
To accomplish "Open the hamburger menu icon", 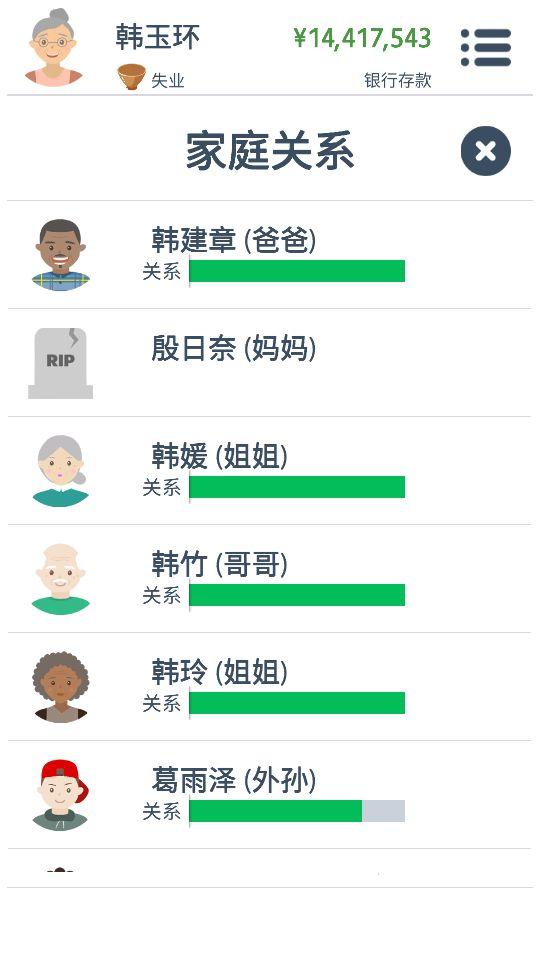I will [486, 47].
